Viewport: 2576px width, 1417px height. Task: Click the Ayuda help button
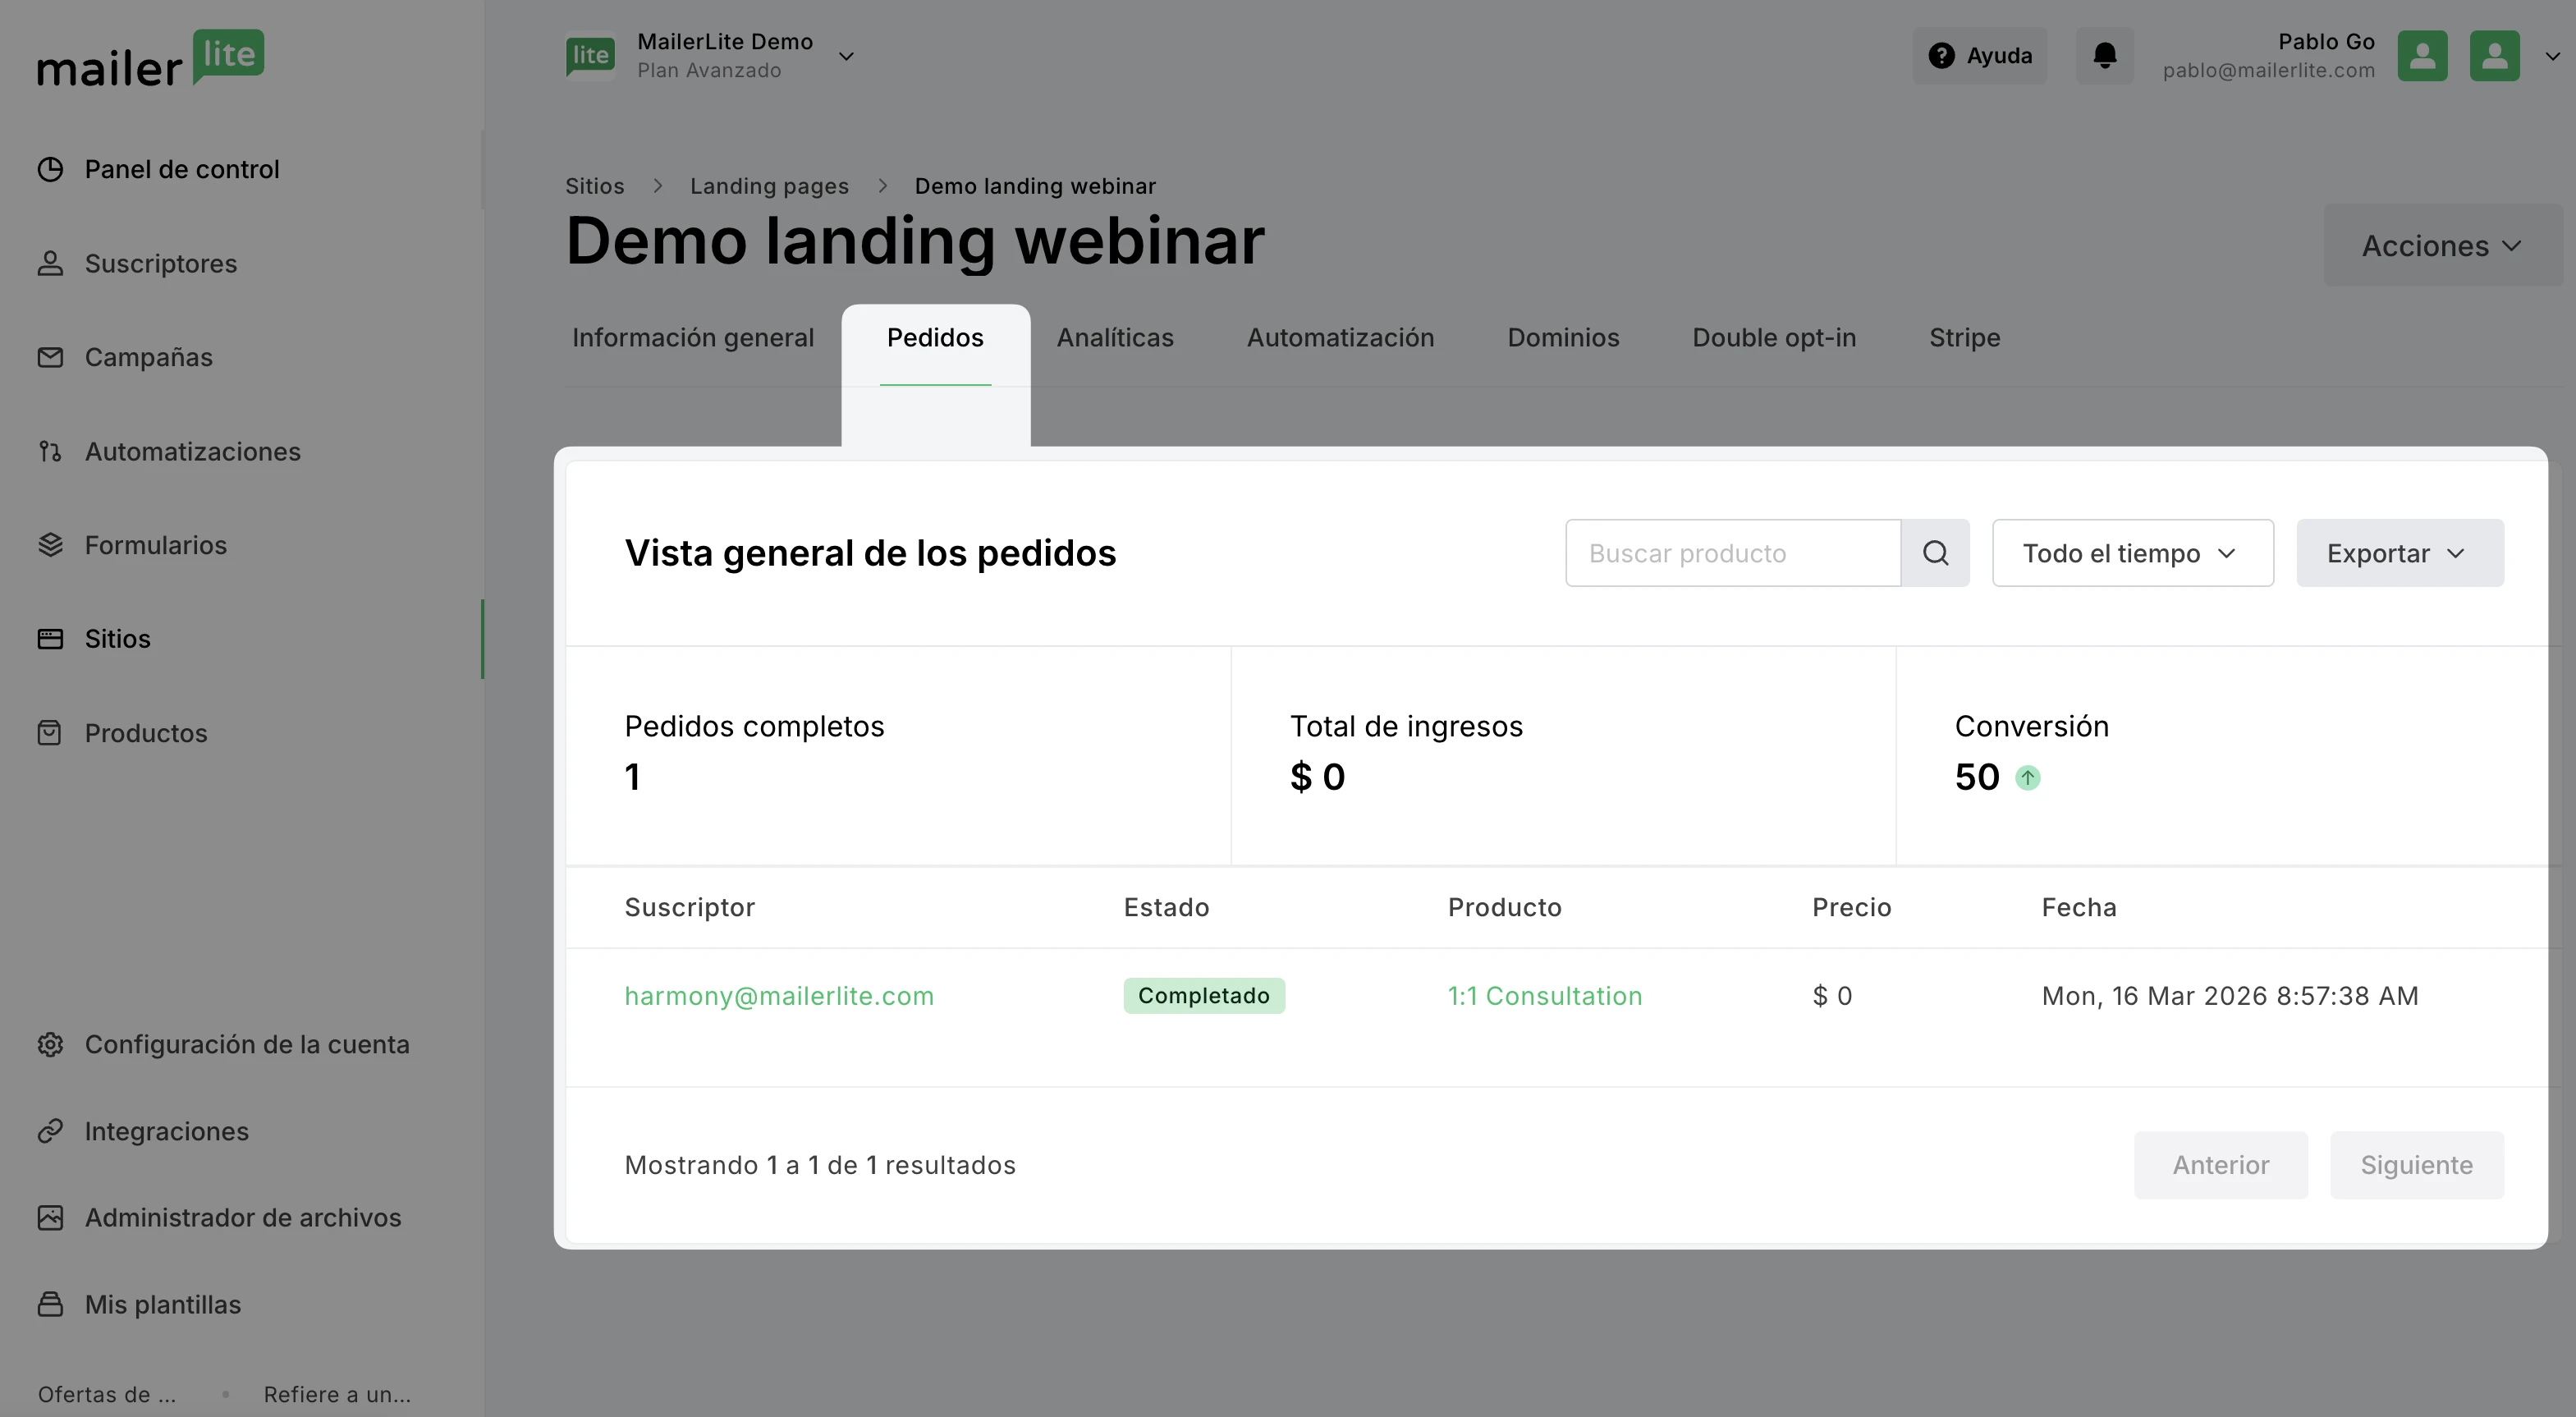pyautogui.click(x=1979, y=56)
